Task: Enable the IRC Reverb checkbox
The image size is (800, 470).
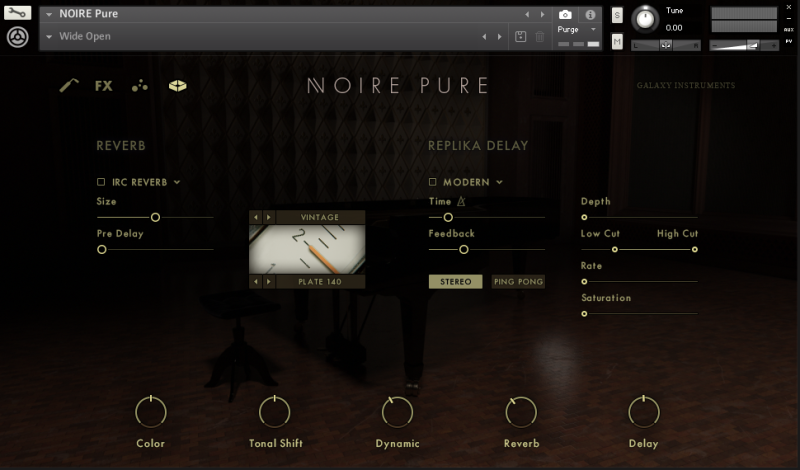Action: pos(101,182)
